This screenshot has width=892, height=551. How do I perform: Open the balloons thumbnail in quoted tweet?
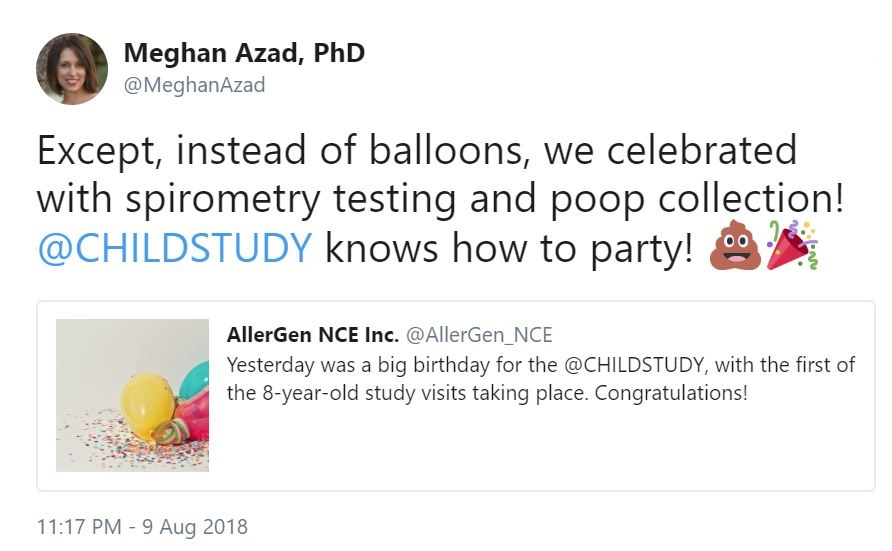point(132,395)
